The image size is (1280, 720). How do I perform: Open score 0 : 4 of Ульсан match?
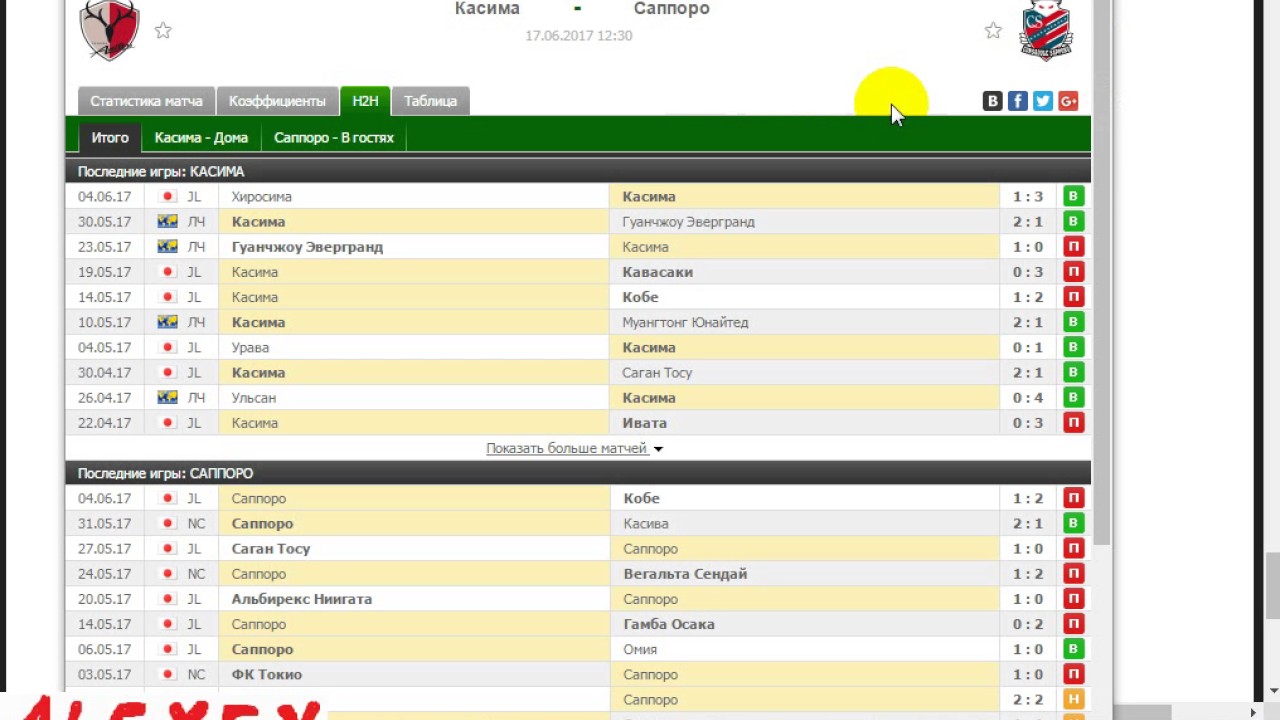click(x=1027, y=398)
